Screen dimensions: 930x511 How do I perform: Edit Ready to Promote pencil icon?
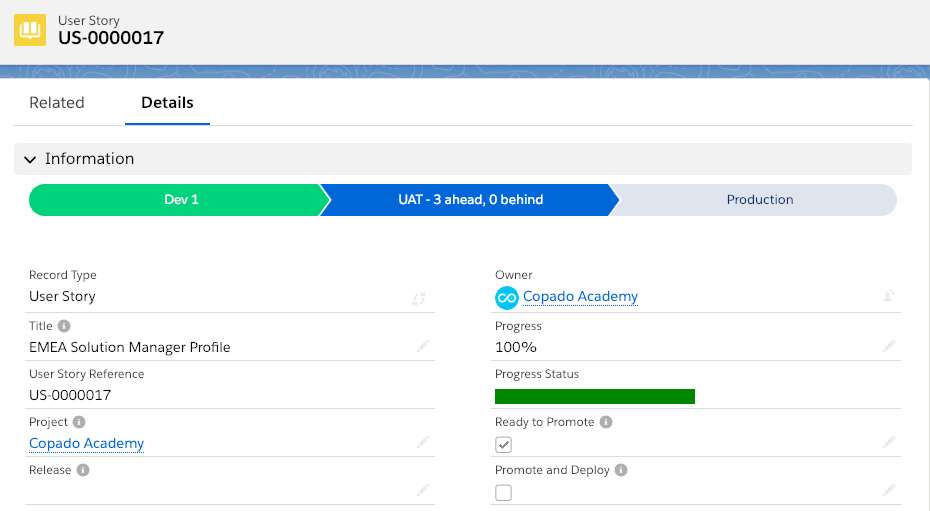coord(888,442)
